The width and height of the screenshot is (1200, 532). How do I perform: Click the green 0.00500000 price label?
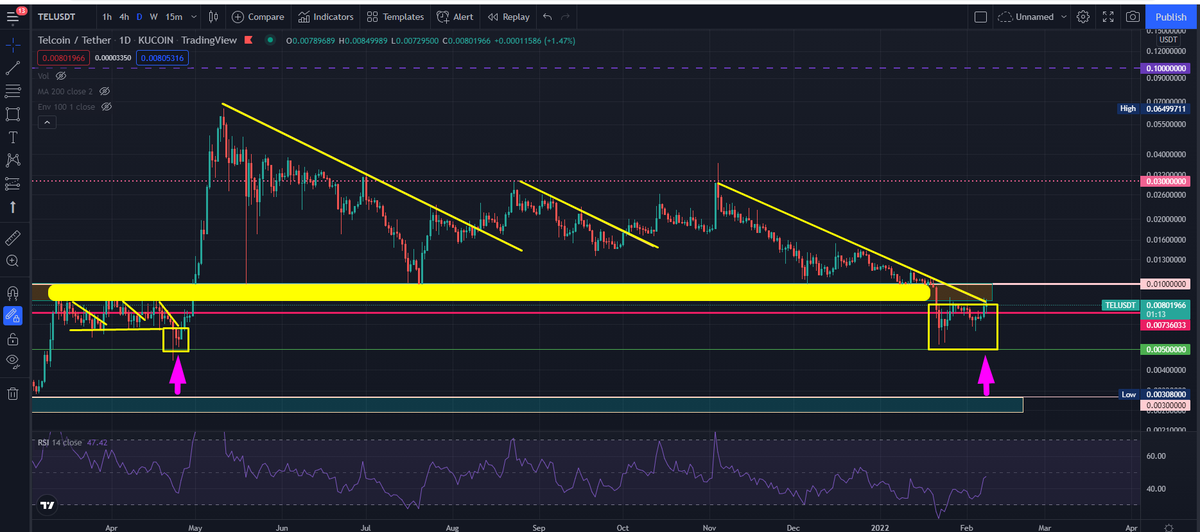[1165, 350]
